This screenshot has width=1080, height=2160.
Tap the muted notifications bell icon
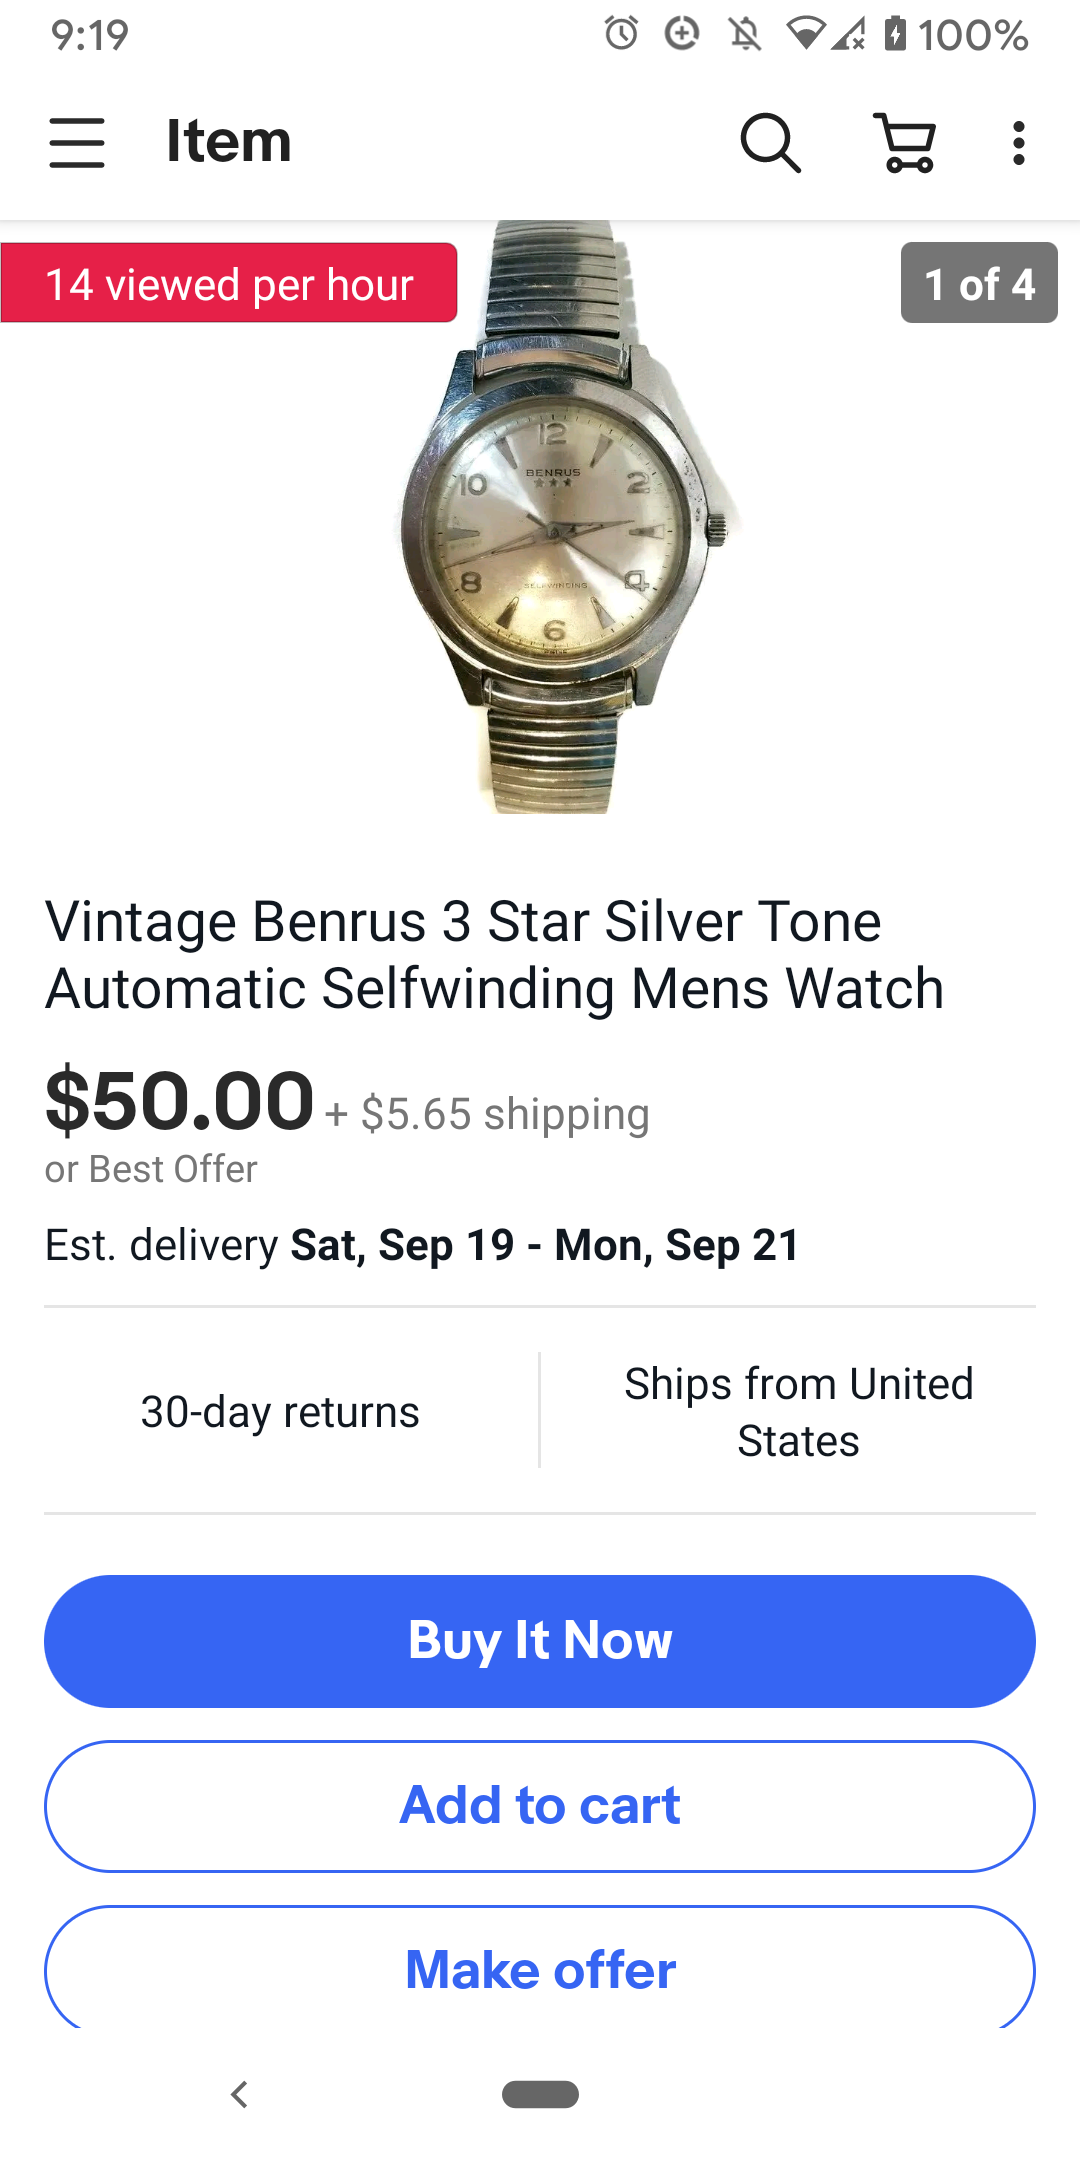point(744,35)
